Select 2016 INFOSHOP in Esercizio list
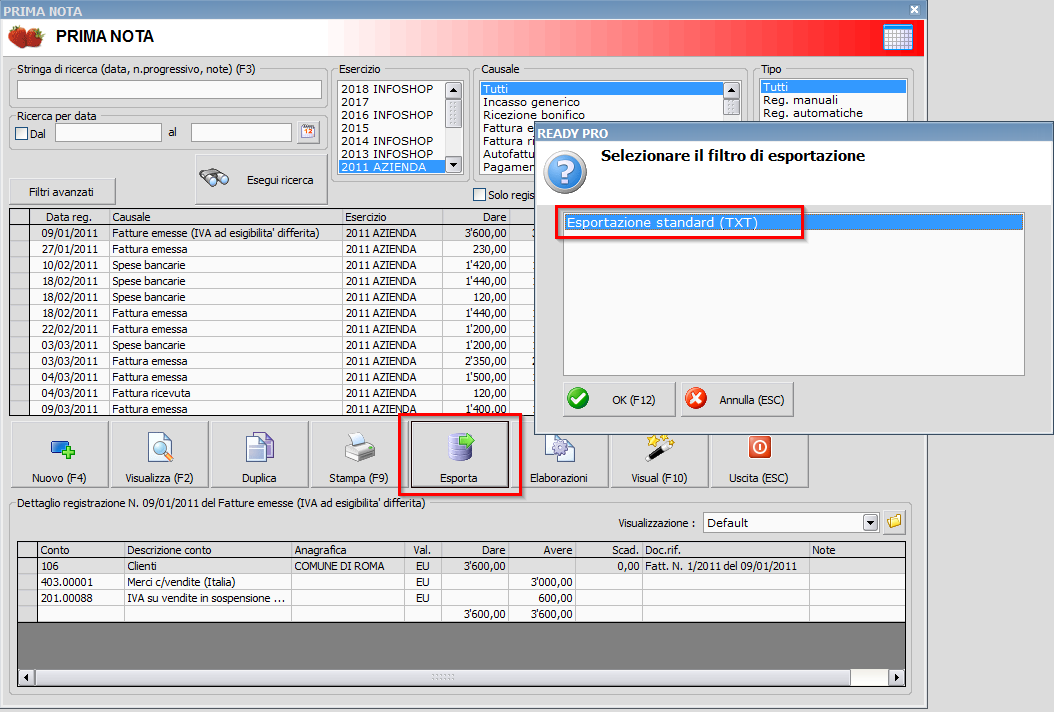This screenshot has height=712, width=1054. pyautogui.click(x=392, y=115)
